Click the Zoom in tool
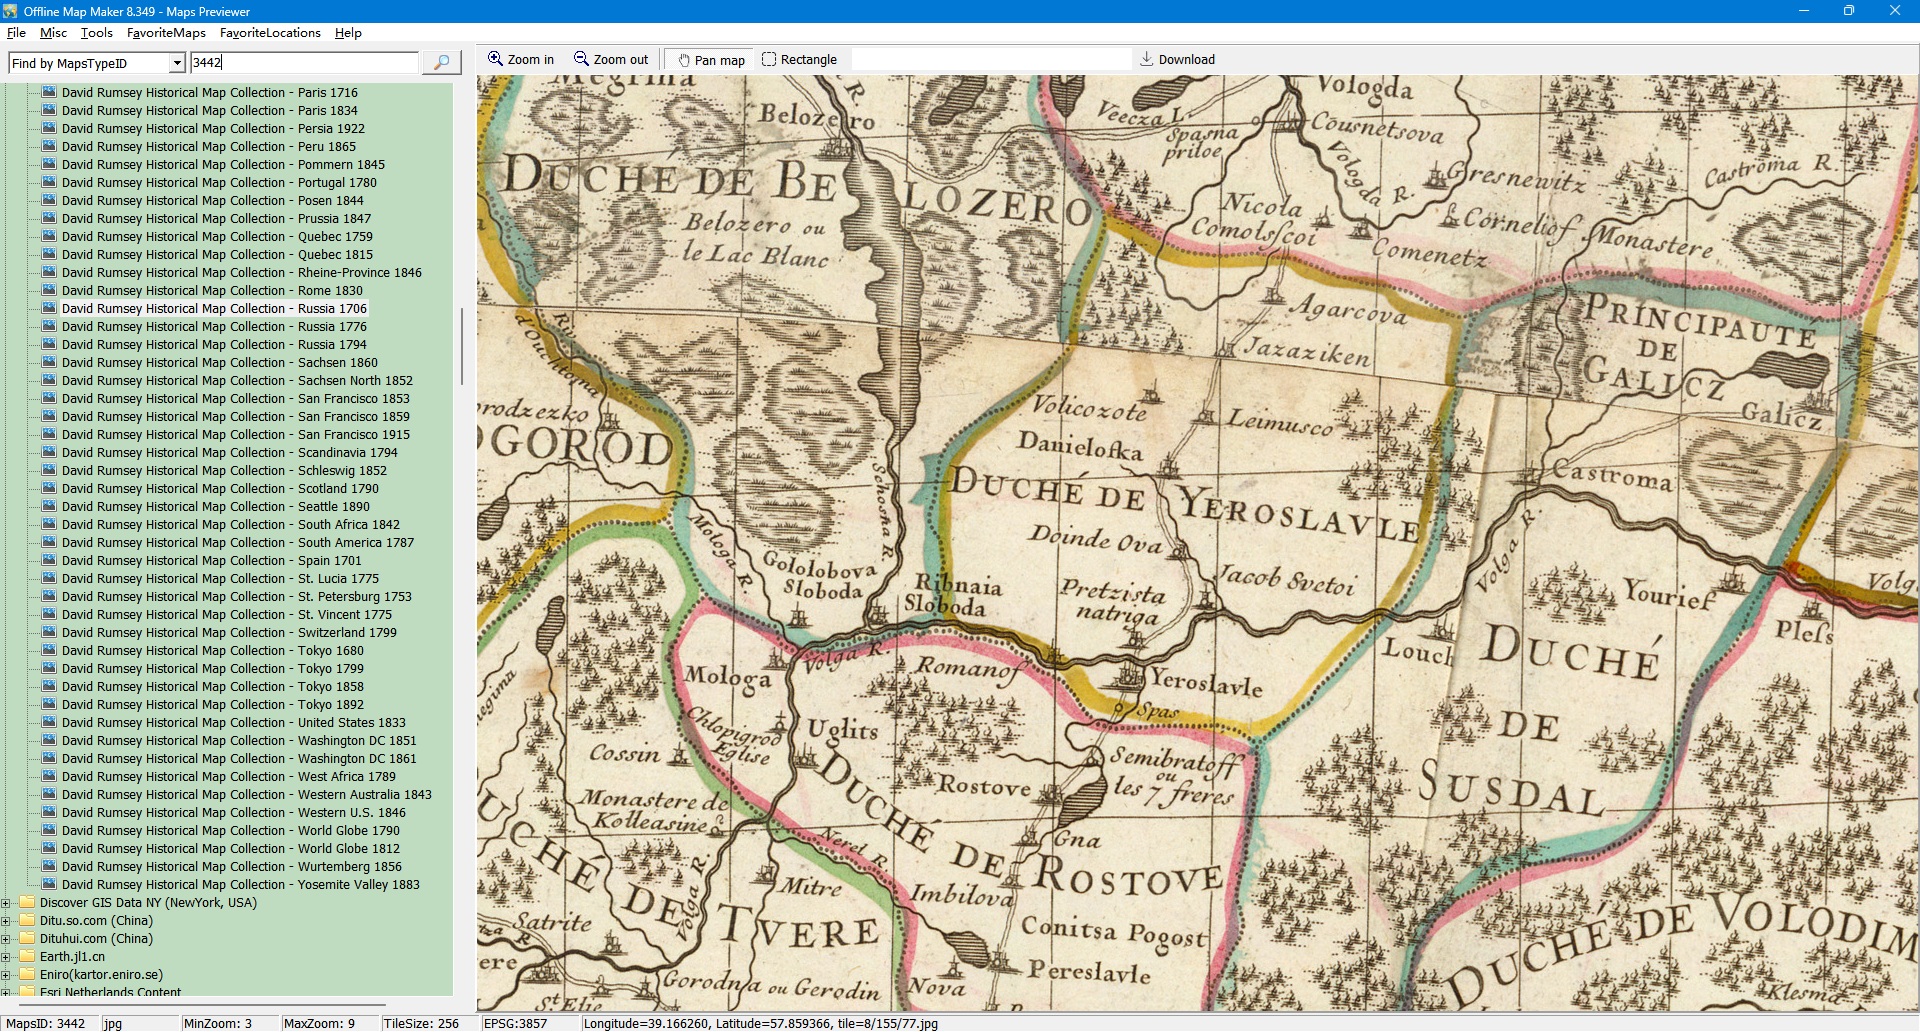The image size is (1920, 1032). [520, 60]
